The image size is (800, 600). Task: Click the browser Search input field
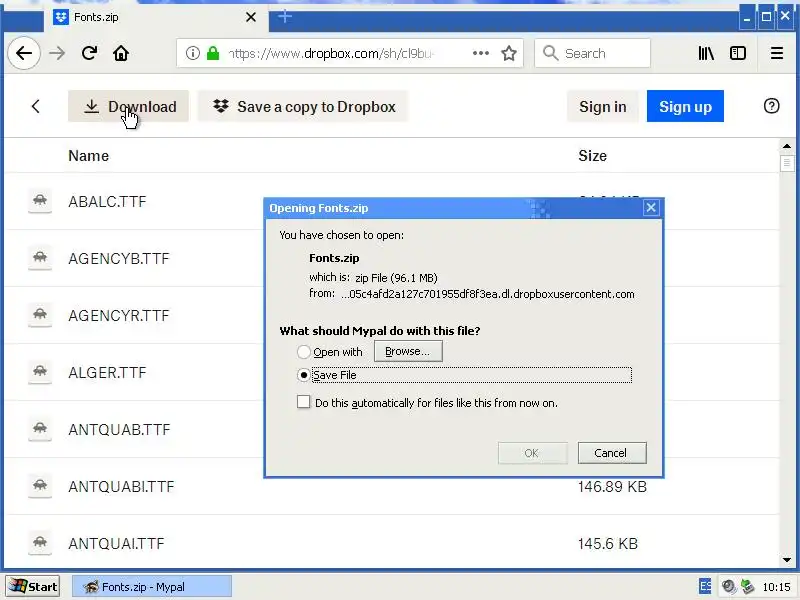click(x=592, y=53)
